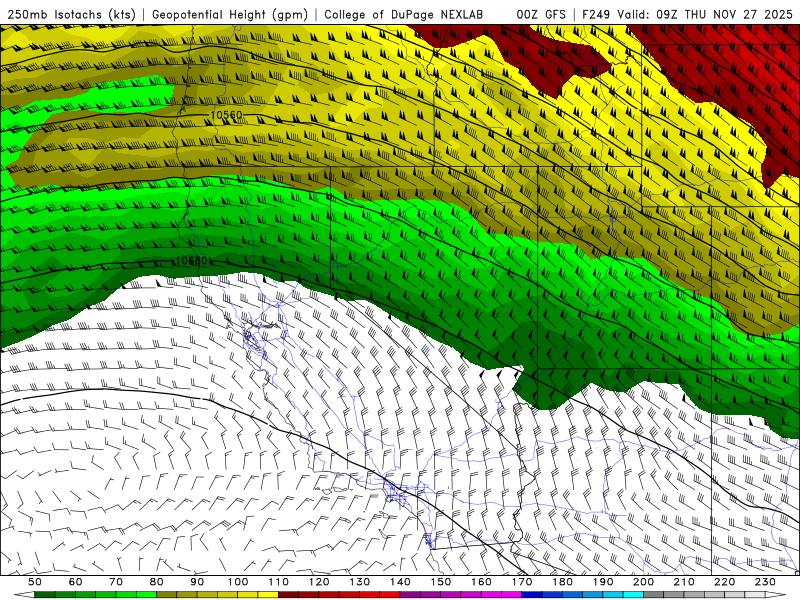This screenshot has width=800, height=600.
Task: Click the 210 value on the color scale
Action: pyautogui.click(x=685, y=582)
